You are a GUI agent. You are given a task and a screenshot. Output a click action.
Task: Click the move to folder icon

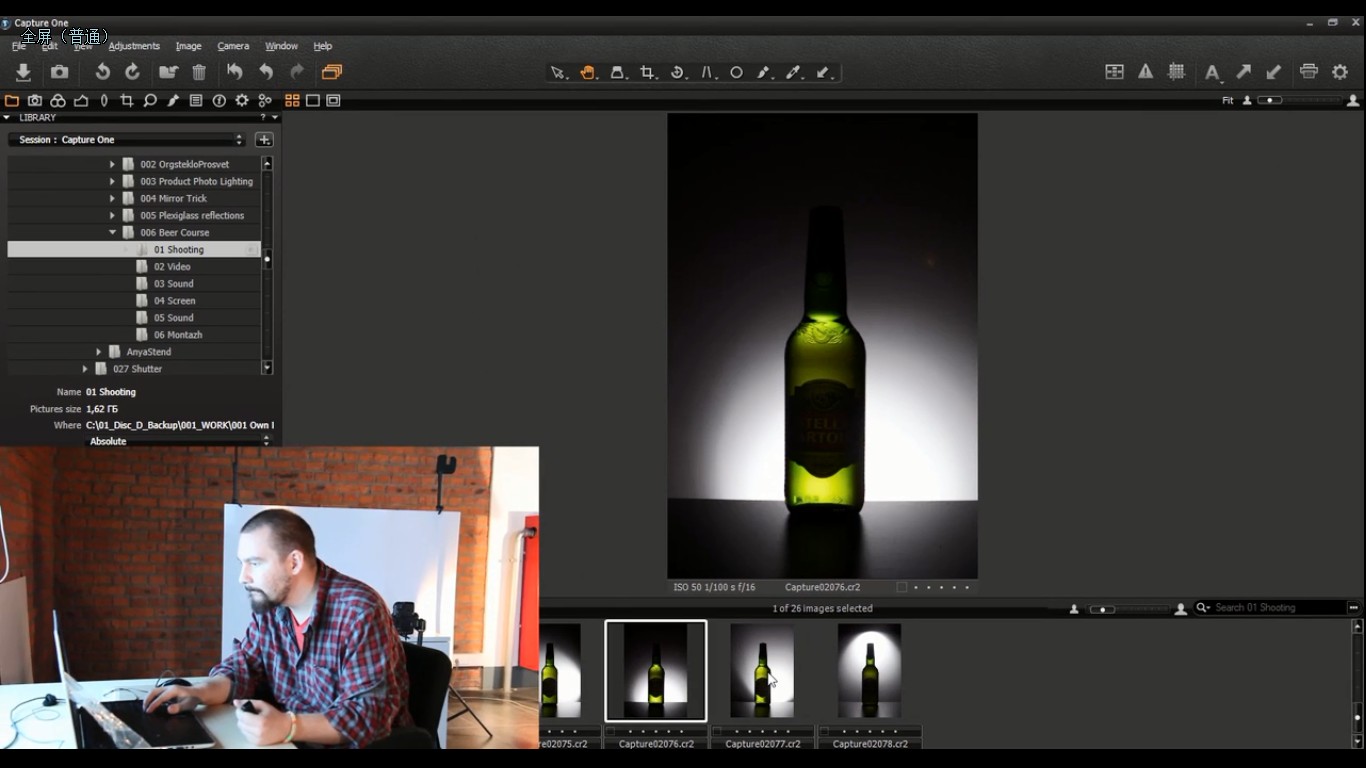pyautogui.click(x=168, y=72)
